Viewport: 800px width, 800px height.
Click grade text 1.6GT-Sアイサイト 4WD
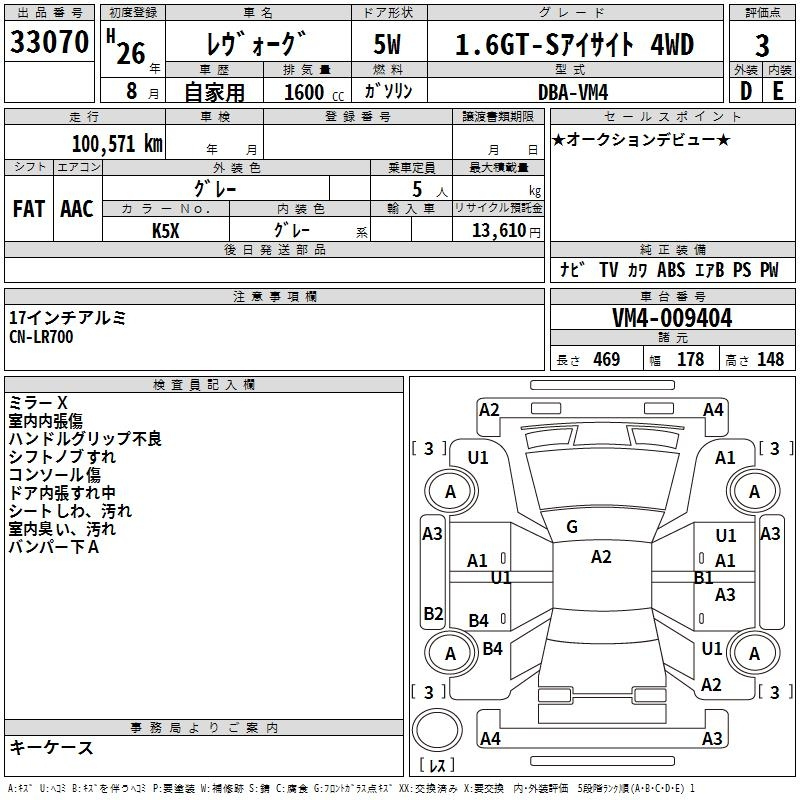coord(574,44)
